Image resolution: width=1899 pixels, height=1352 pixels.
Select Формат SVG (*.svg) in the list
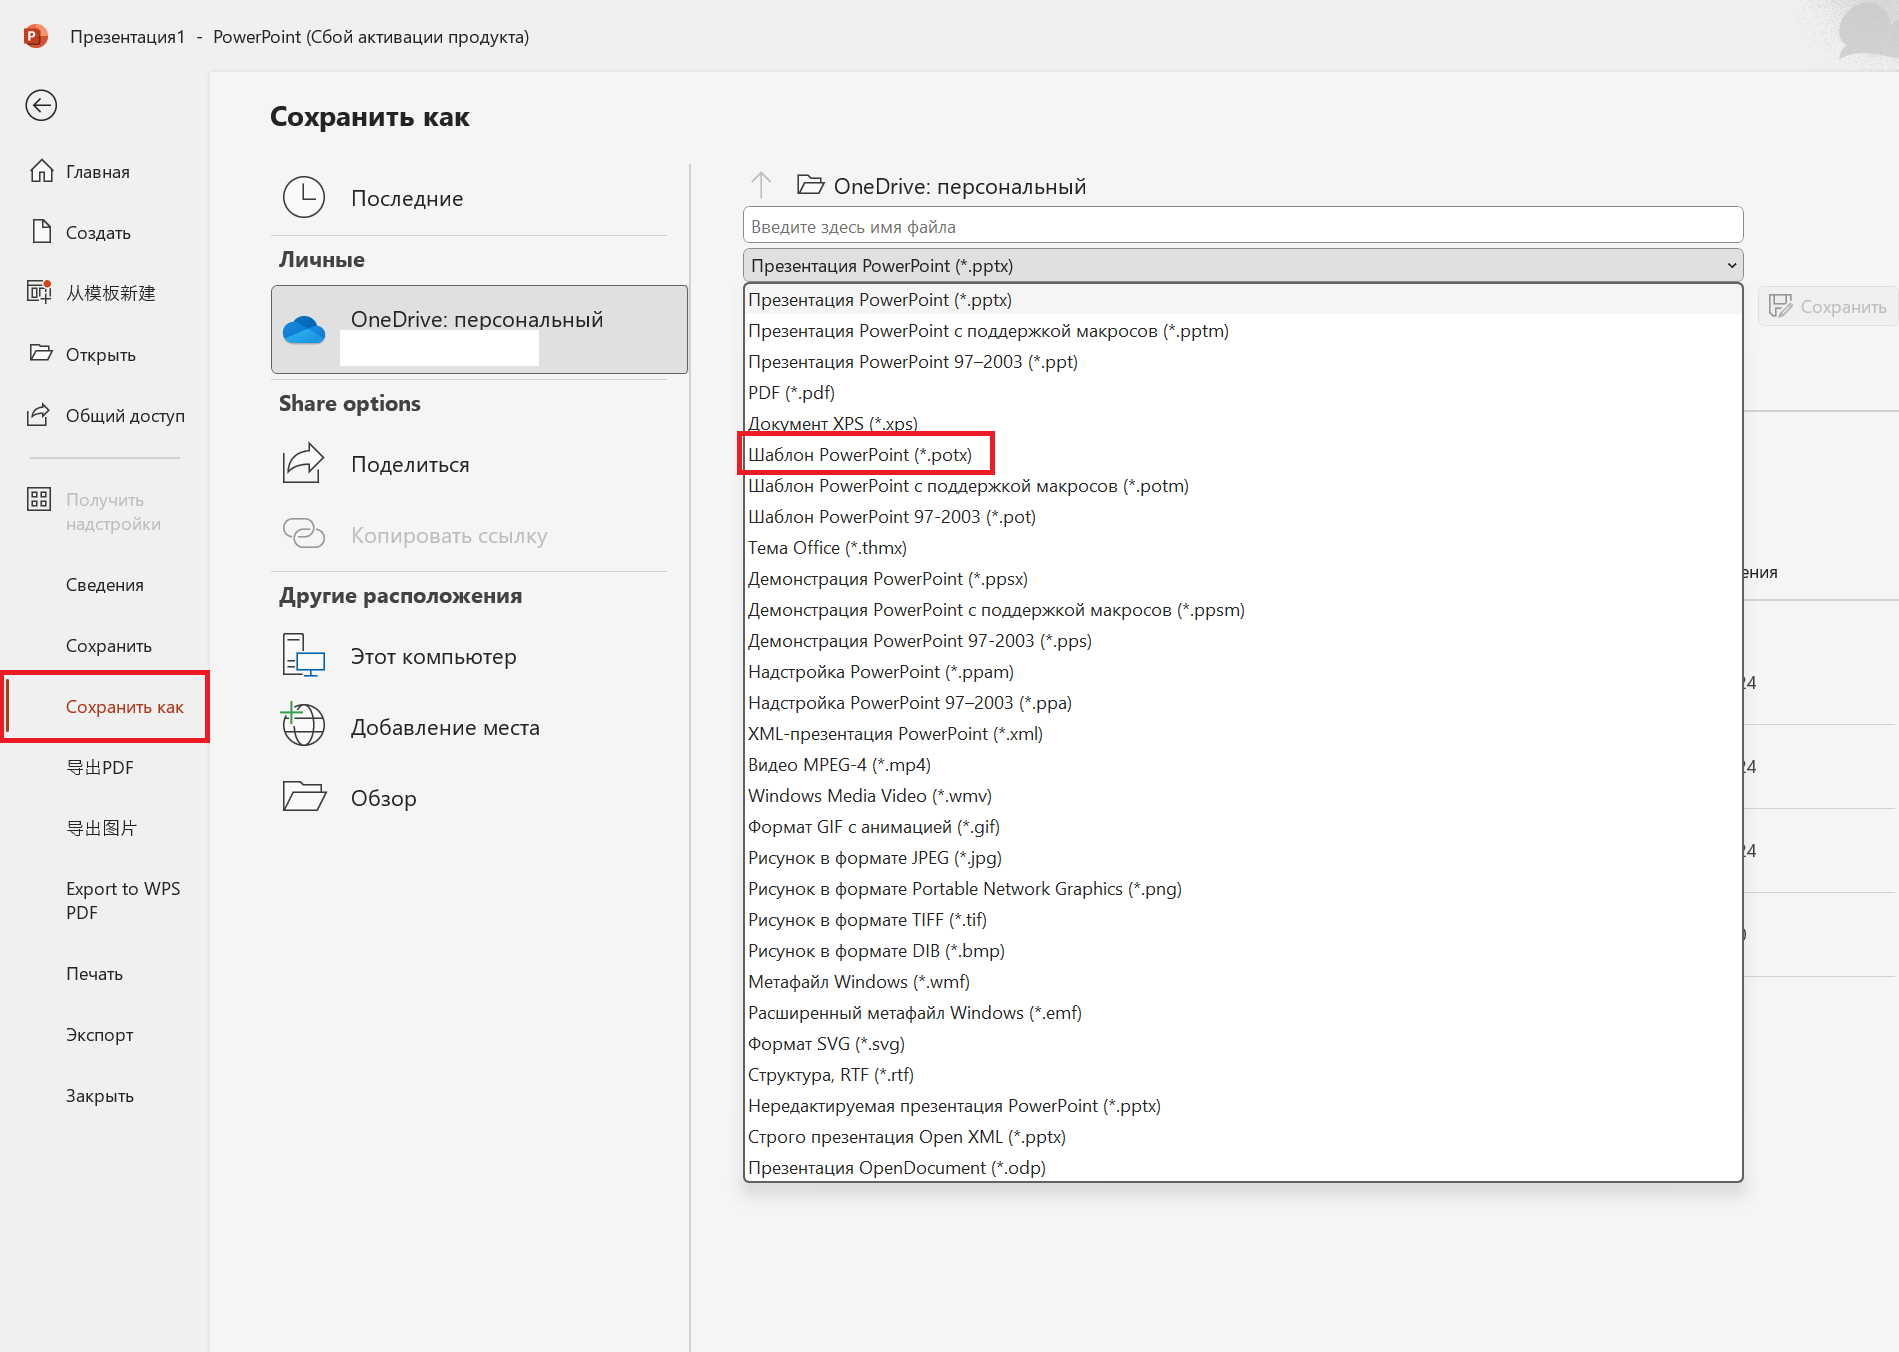826,1043
